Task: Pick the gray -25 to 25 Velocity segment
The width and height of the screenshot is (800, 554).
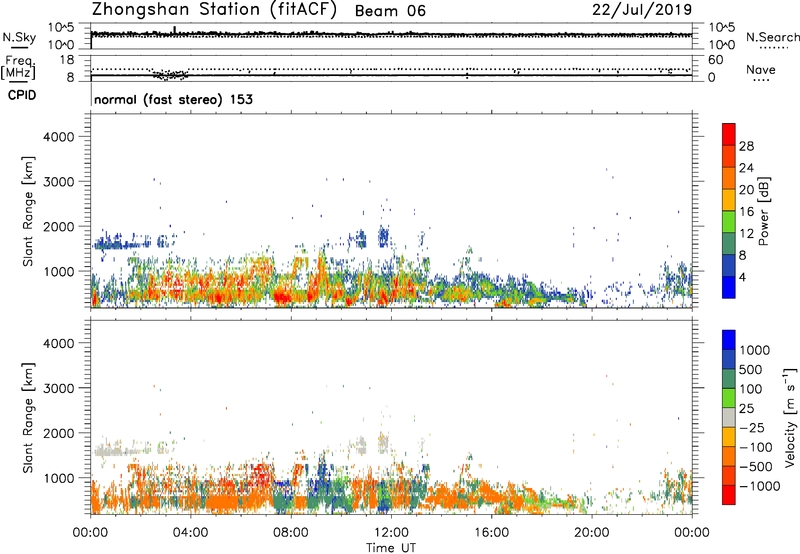Action: point(729,418)
